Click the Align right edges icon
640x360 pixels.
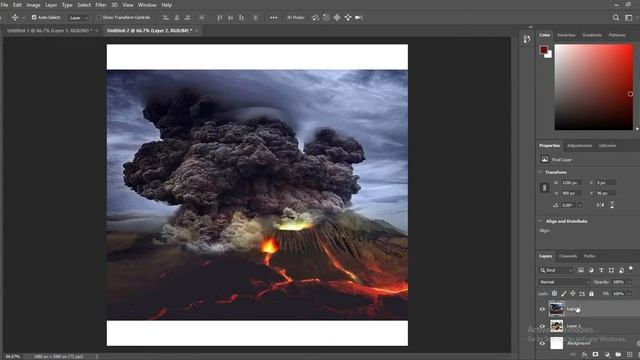pyautogui.click(x=188, y=18)
